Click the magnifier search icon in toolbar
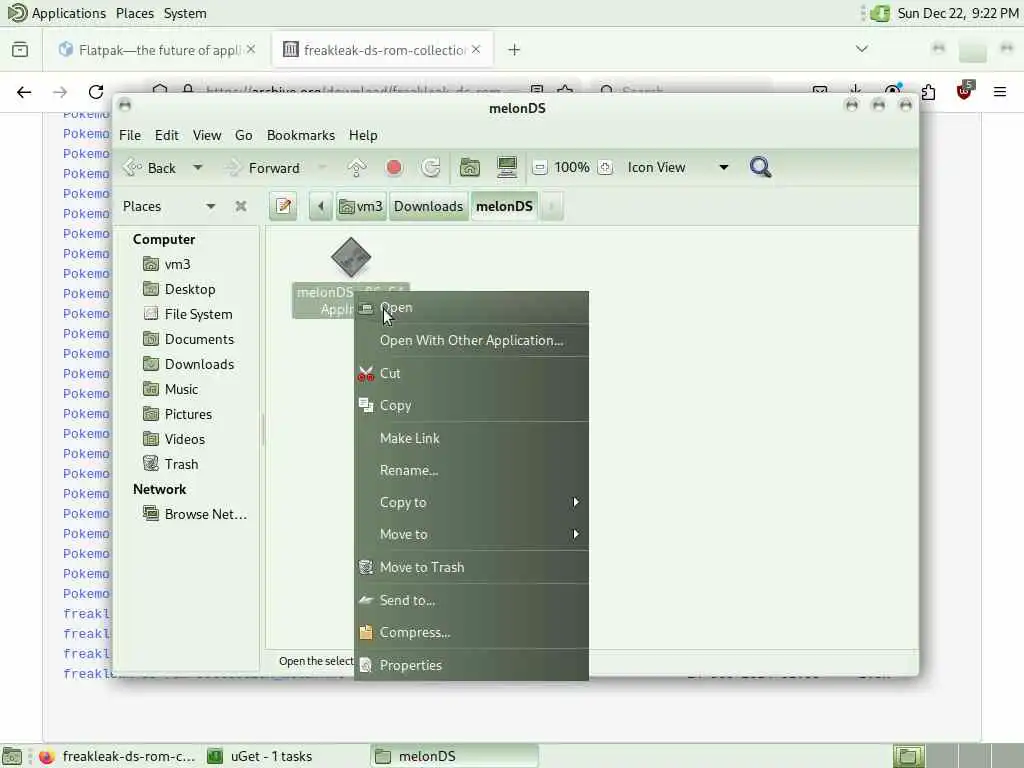Screen dimensions: 1024x768 point(760,167)
